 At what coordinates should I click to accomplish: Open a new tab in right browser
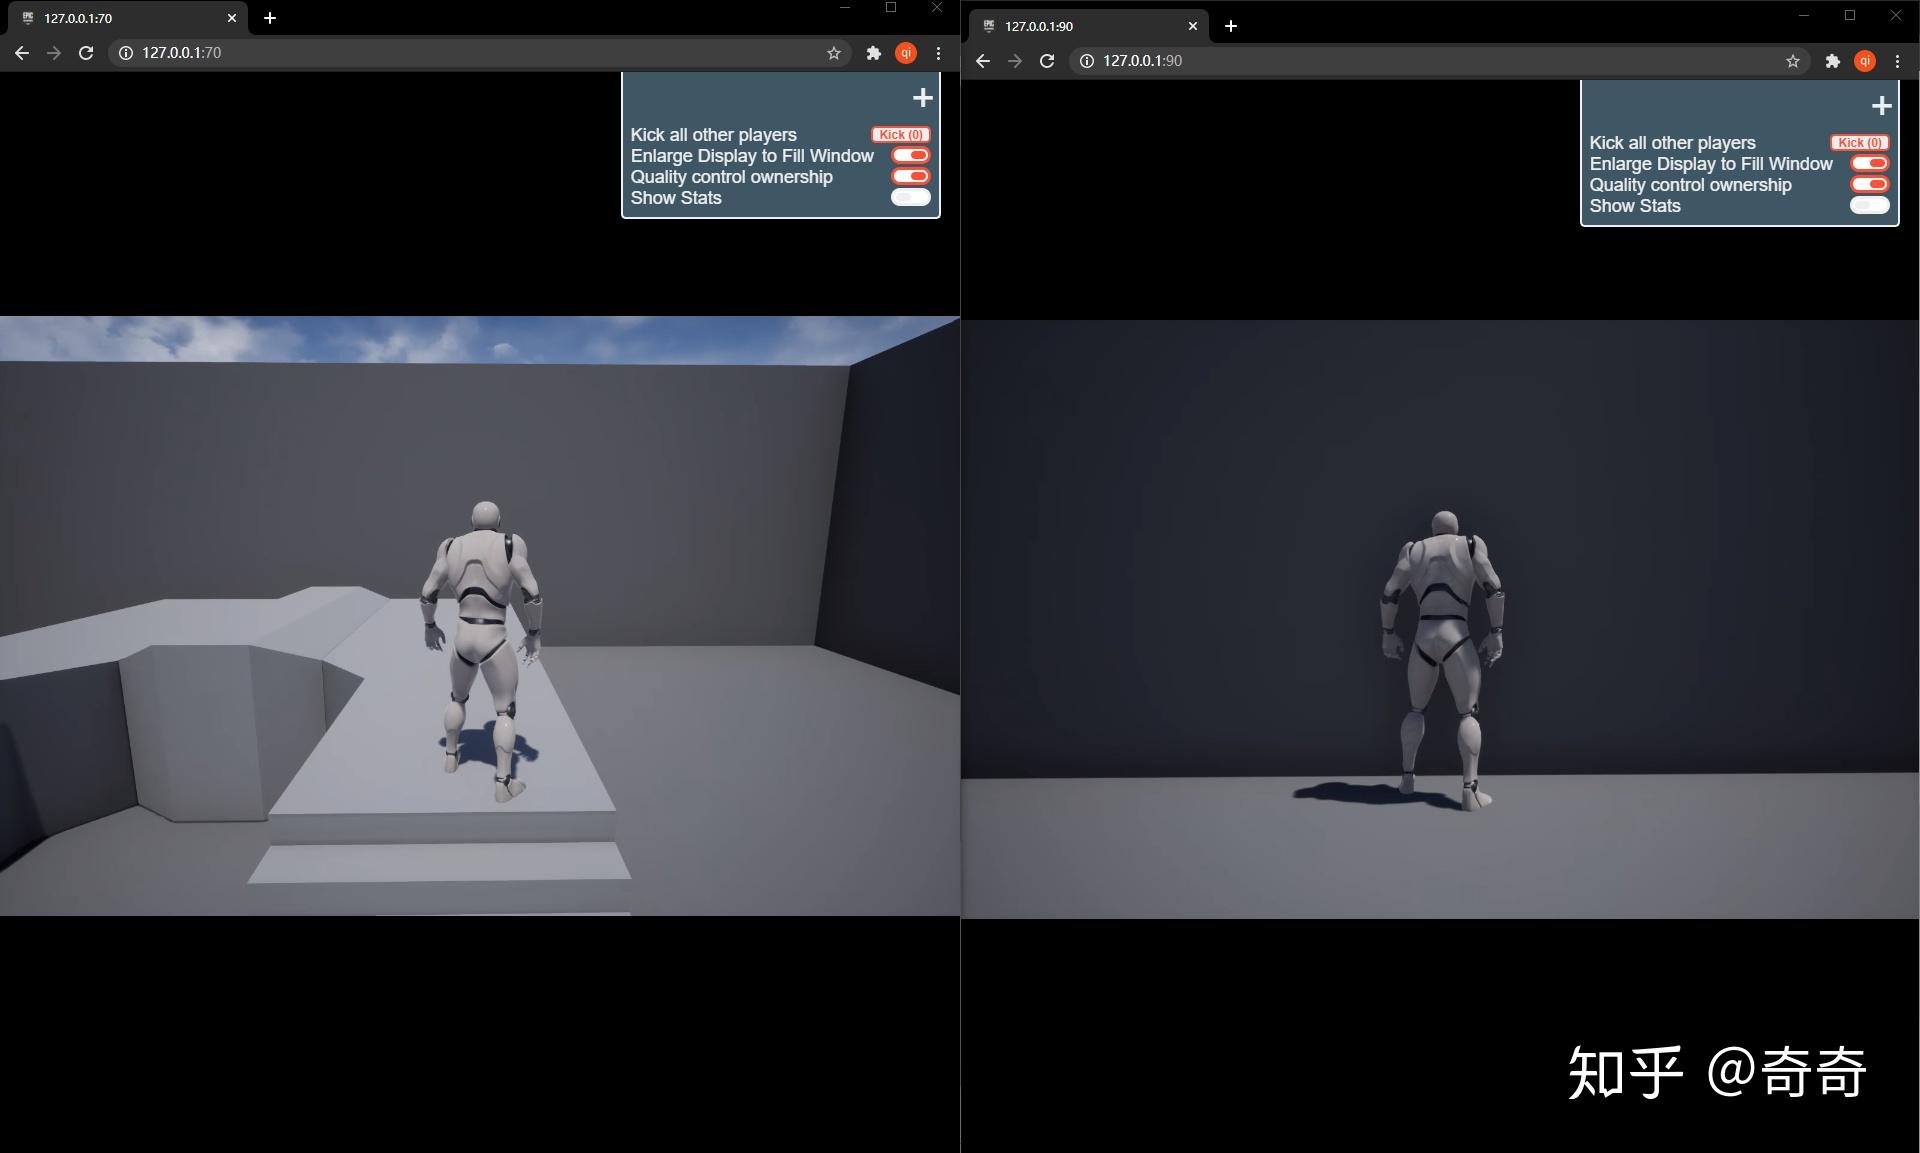tap(1231, 26)
